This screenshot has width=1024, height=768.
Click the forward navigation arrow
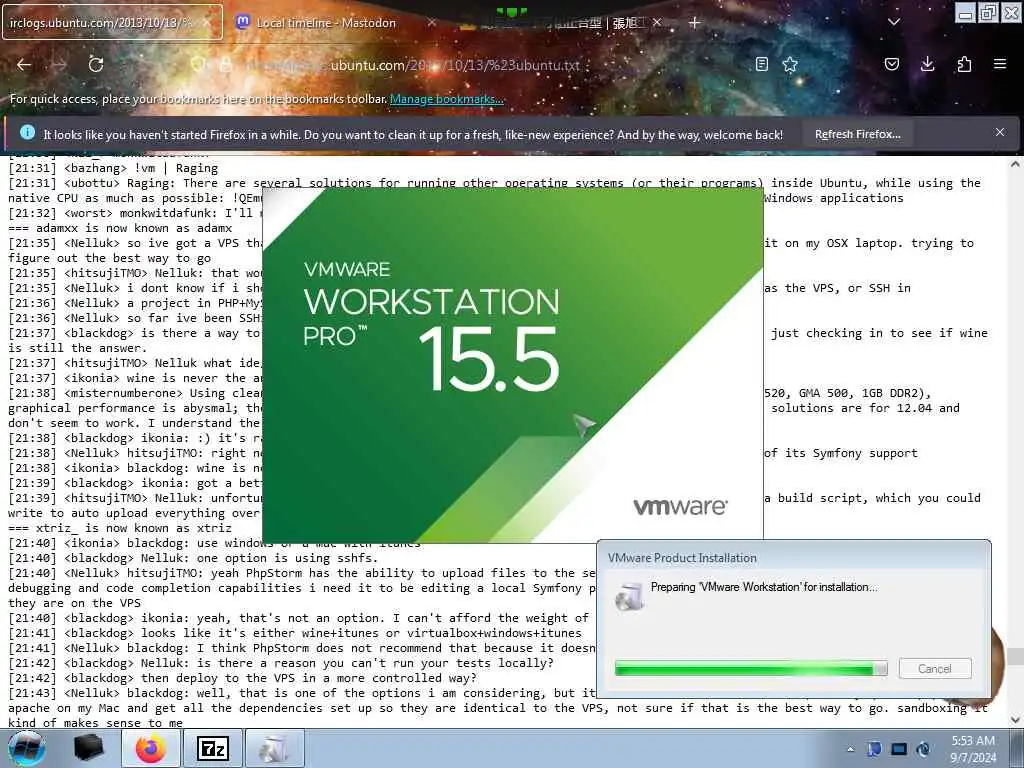point(60,65)
